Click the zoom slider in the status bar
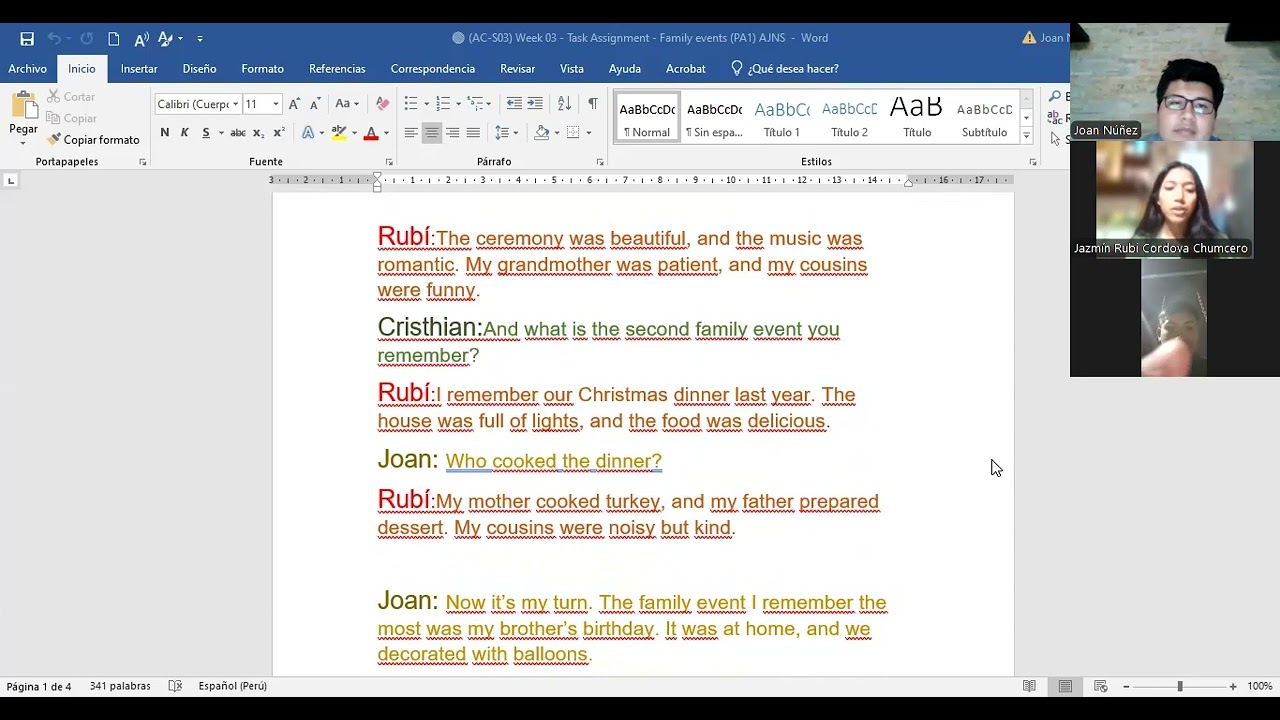The image size is (1280, 720). click(1180, 686)
